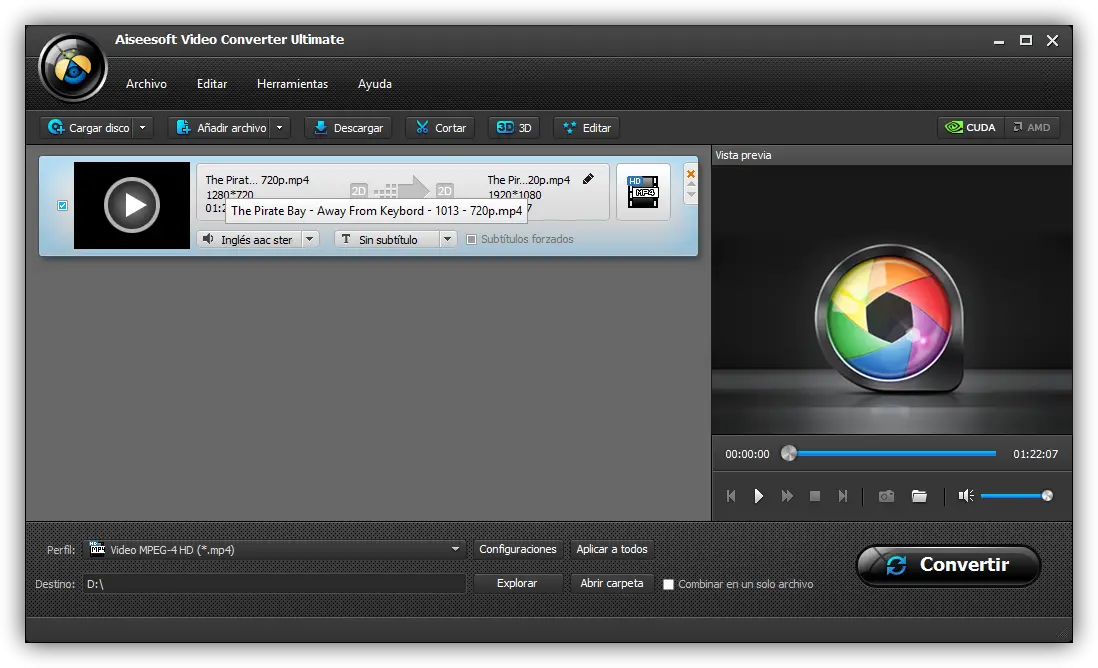Viewport: 1098px width, 668px height.
Task: Open the Sin subtítulo subtitle dropdown
Action: pos(447,239)
